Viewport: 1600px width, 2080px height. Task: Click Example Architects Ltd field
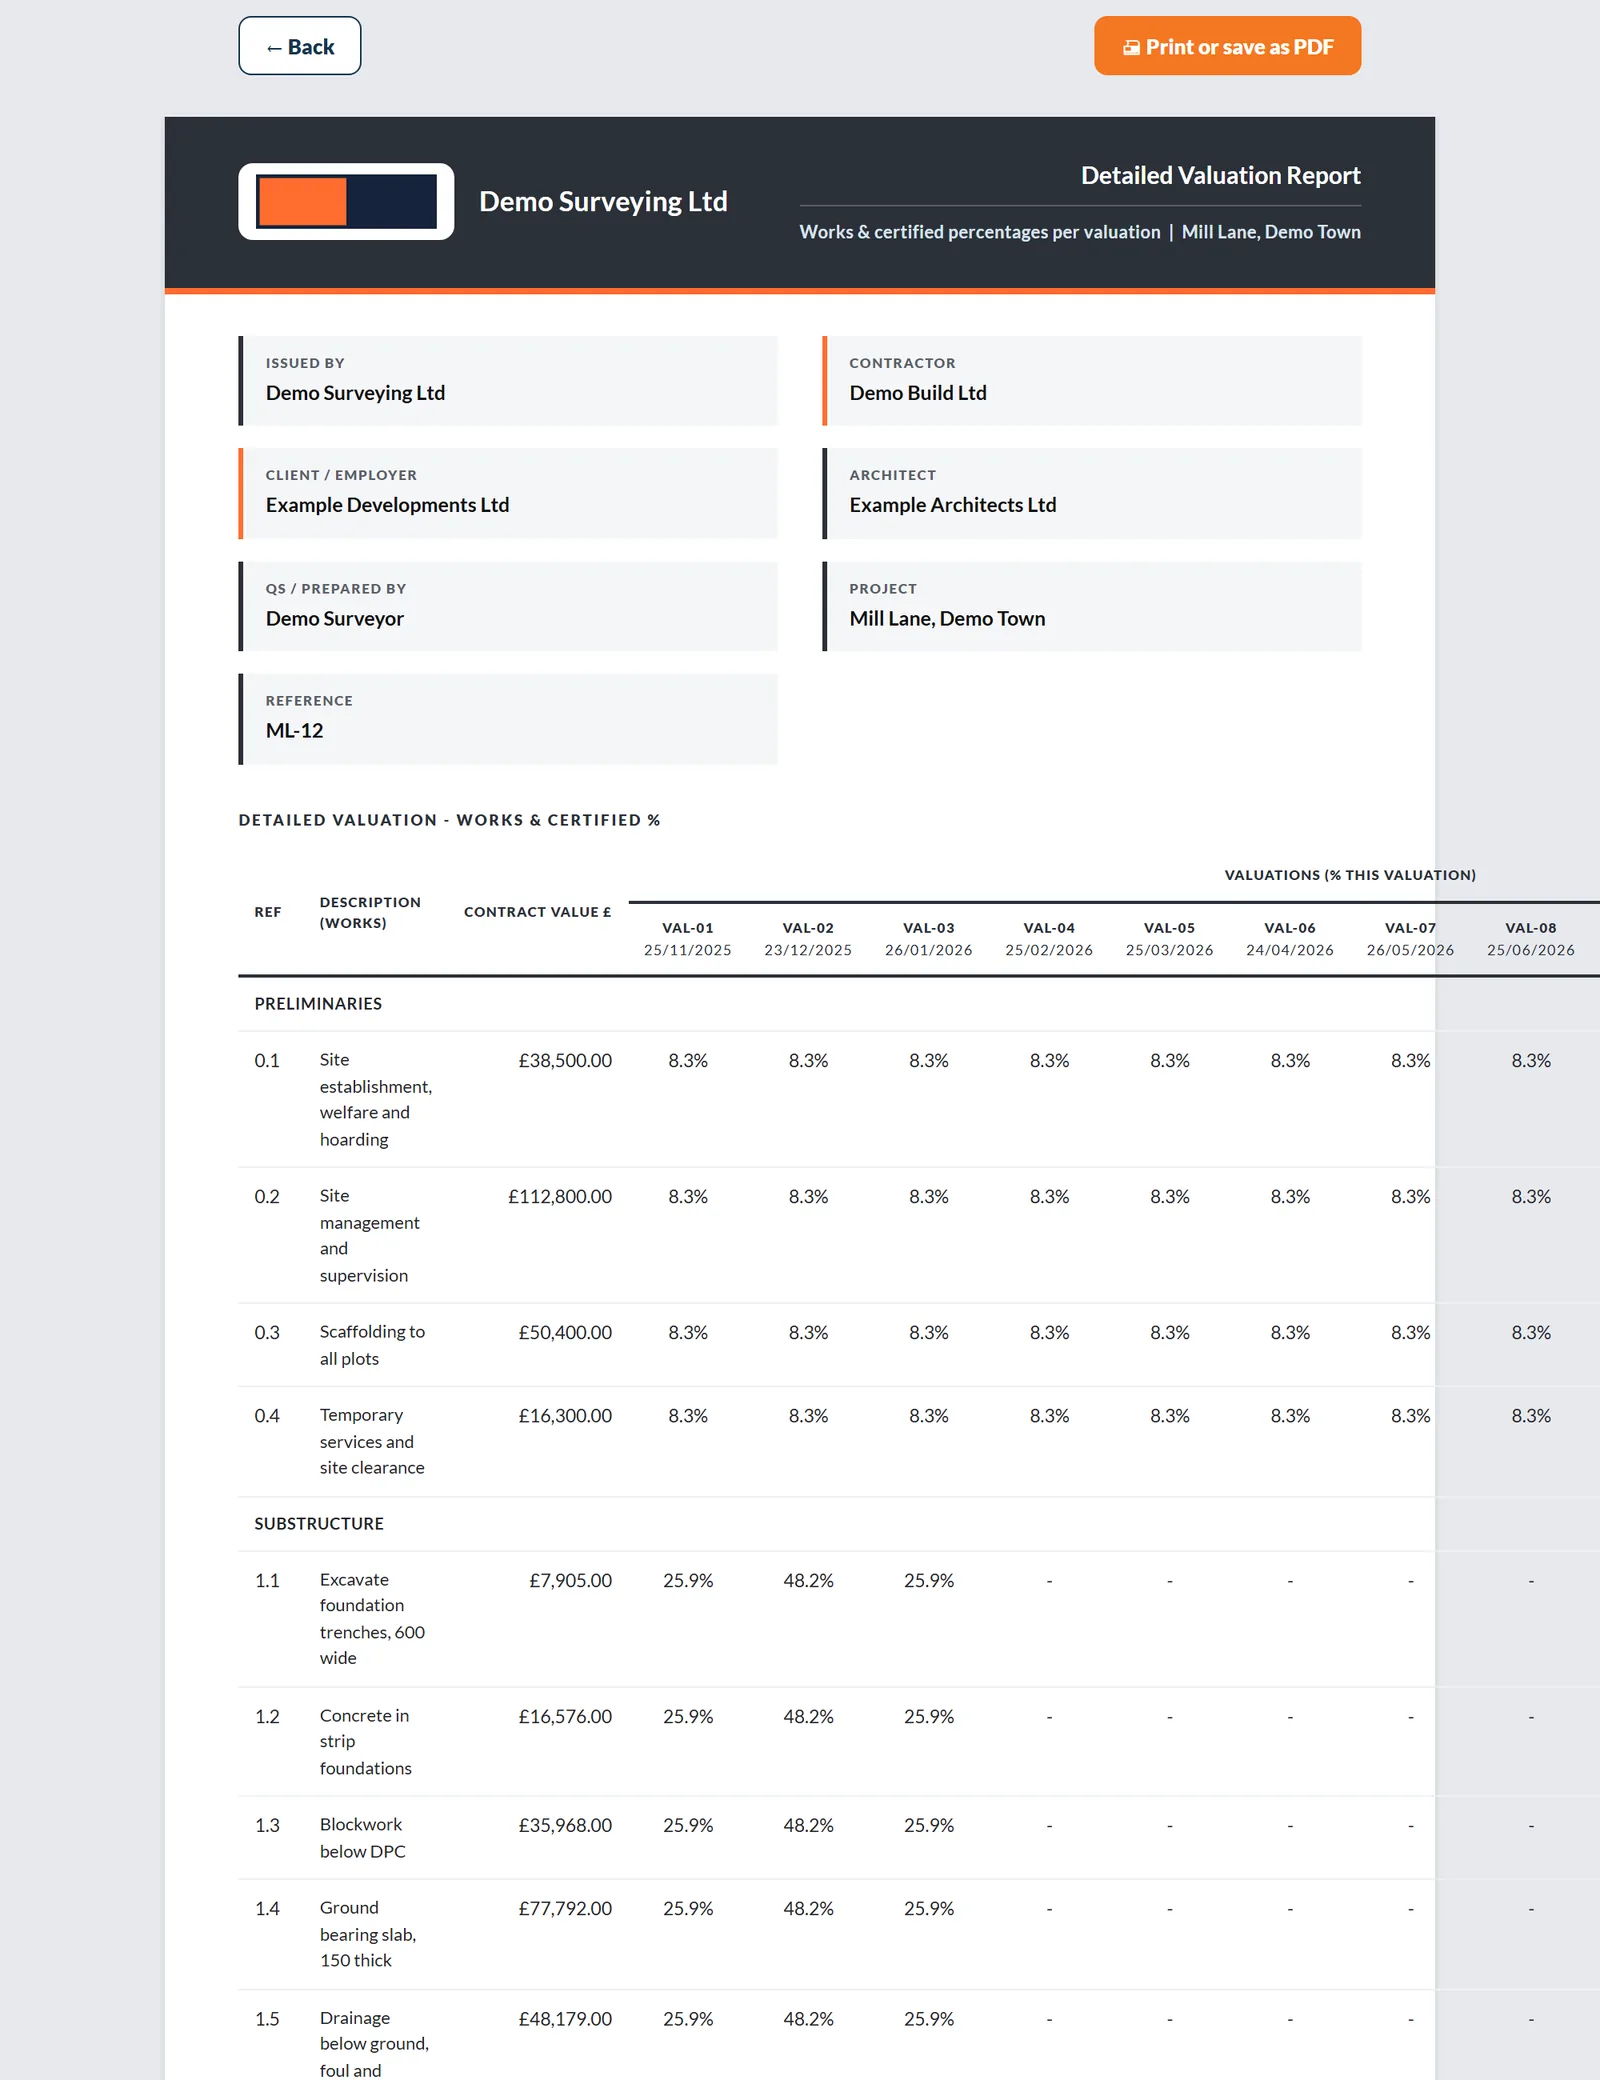coord(1092,493)
